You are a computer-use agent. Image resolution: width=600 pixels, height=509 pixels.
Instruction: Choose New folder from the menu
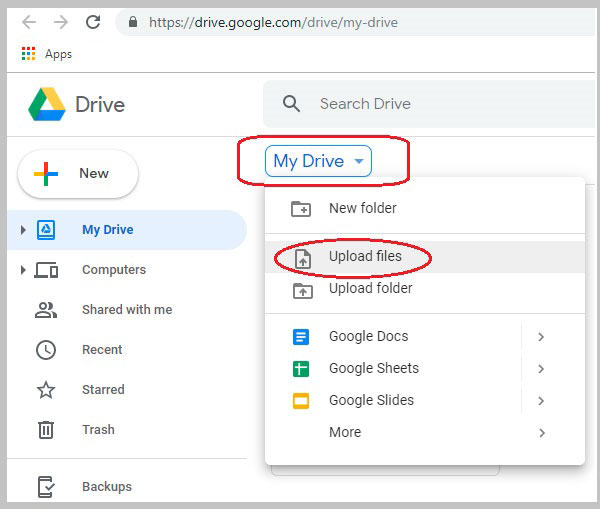click(x=425, y=209)
